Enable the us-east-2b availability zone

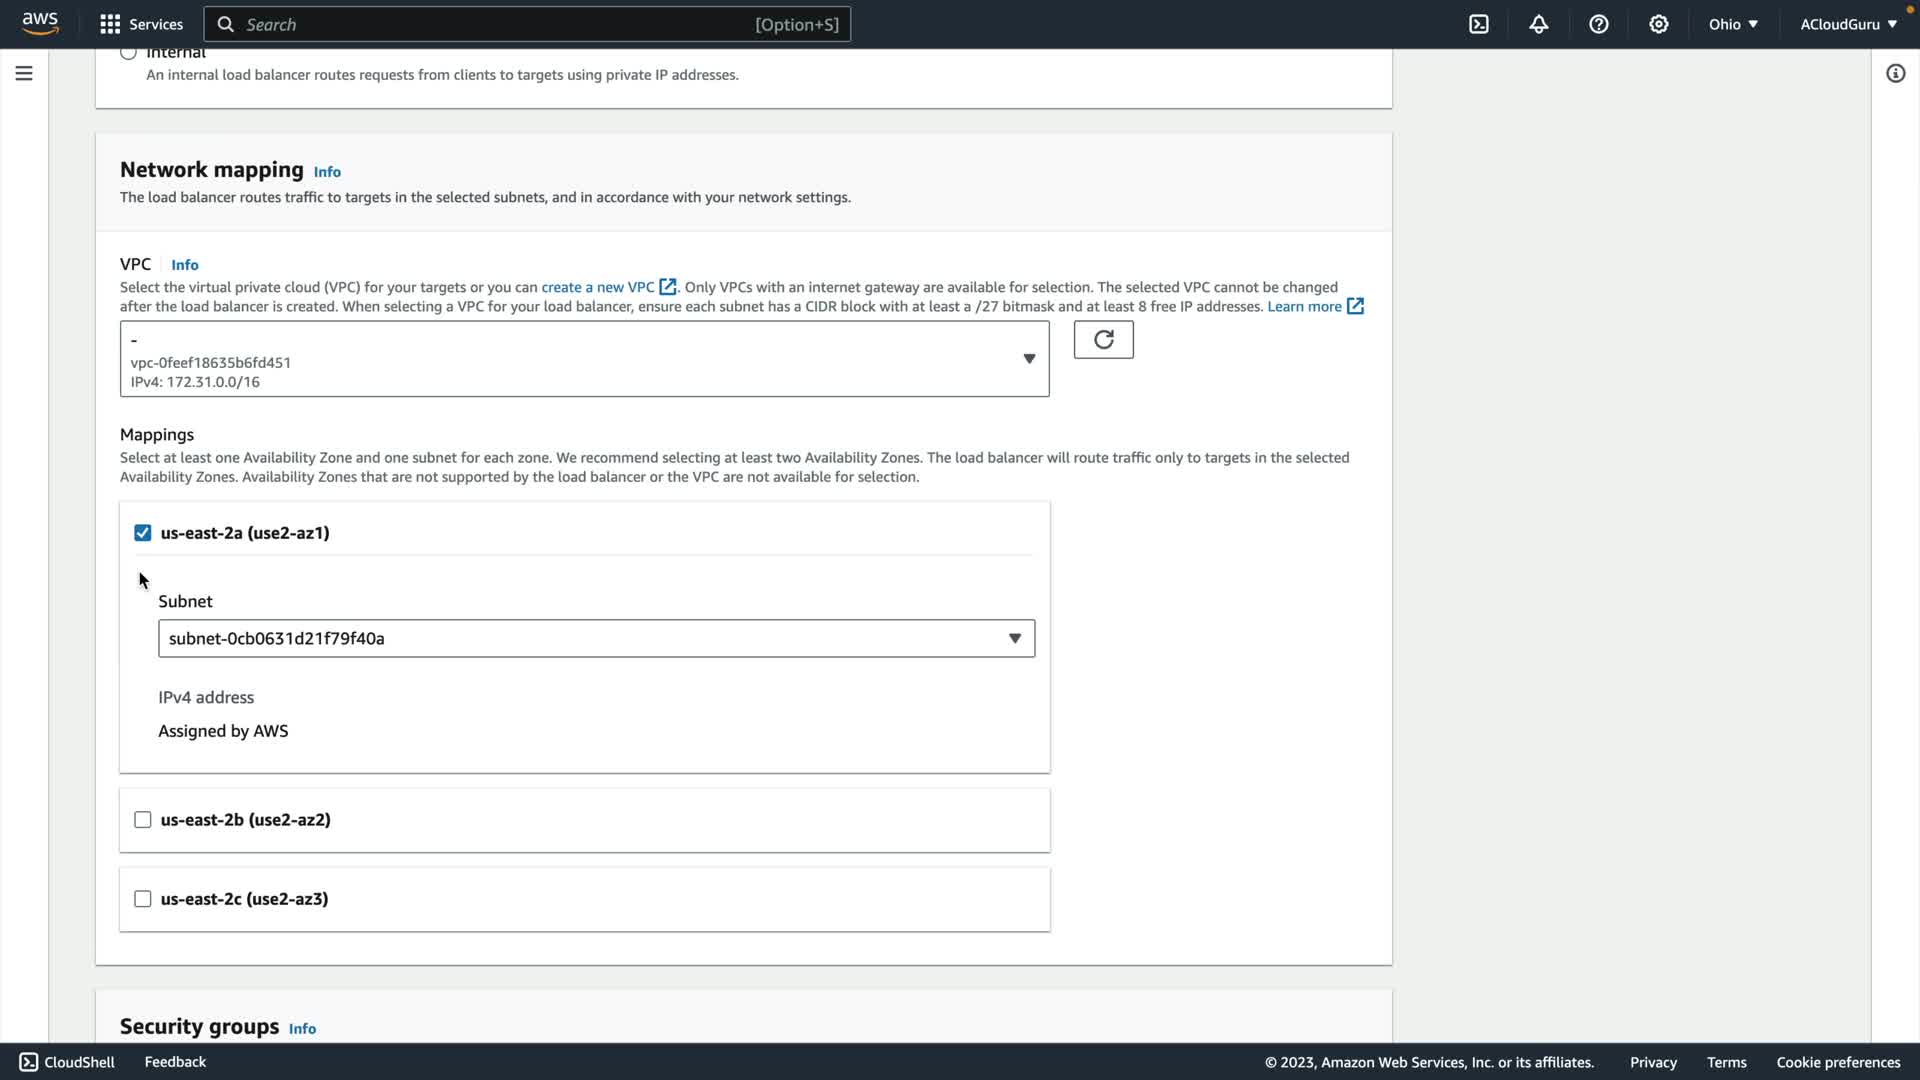(x=143, y=820)
